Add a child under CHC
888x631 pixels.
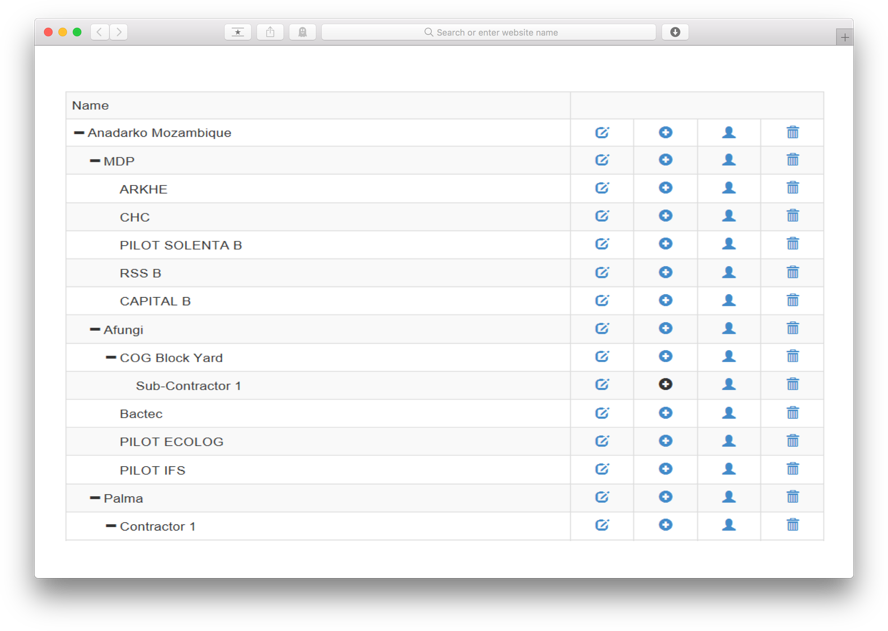665,216
